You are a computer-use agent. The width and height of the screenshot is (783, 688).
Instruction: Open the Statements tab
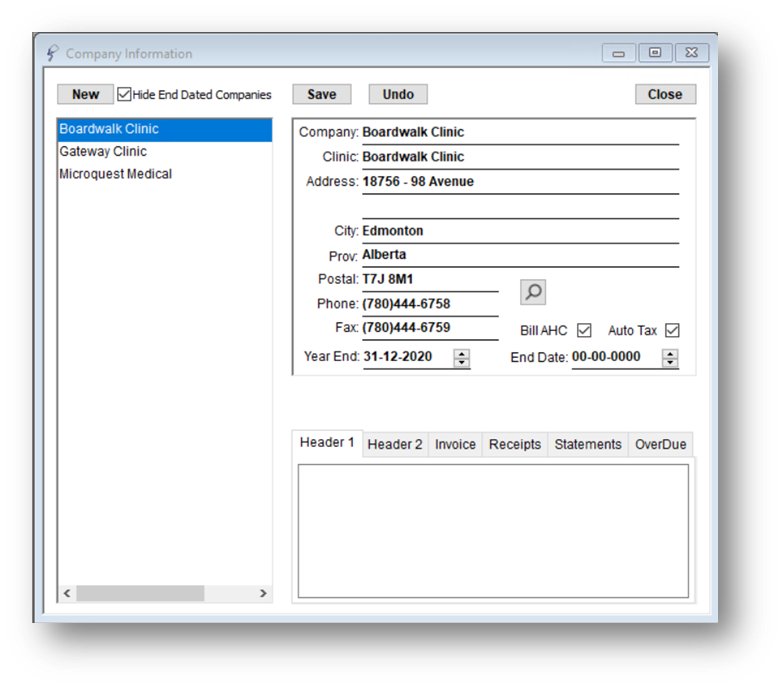coord(588,444)
